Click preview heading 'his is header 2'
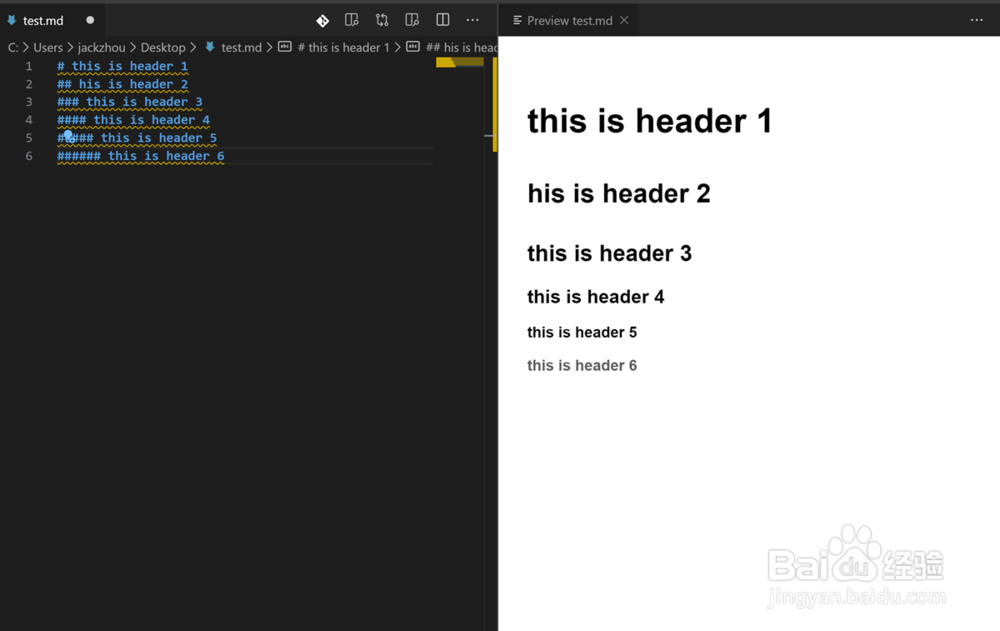This screenshot has height=631, width=1000. click(619, 193)
